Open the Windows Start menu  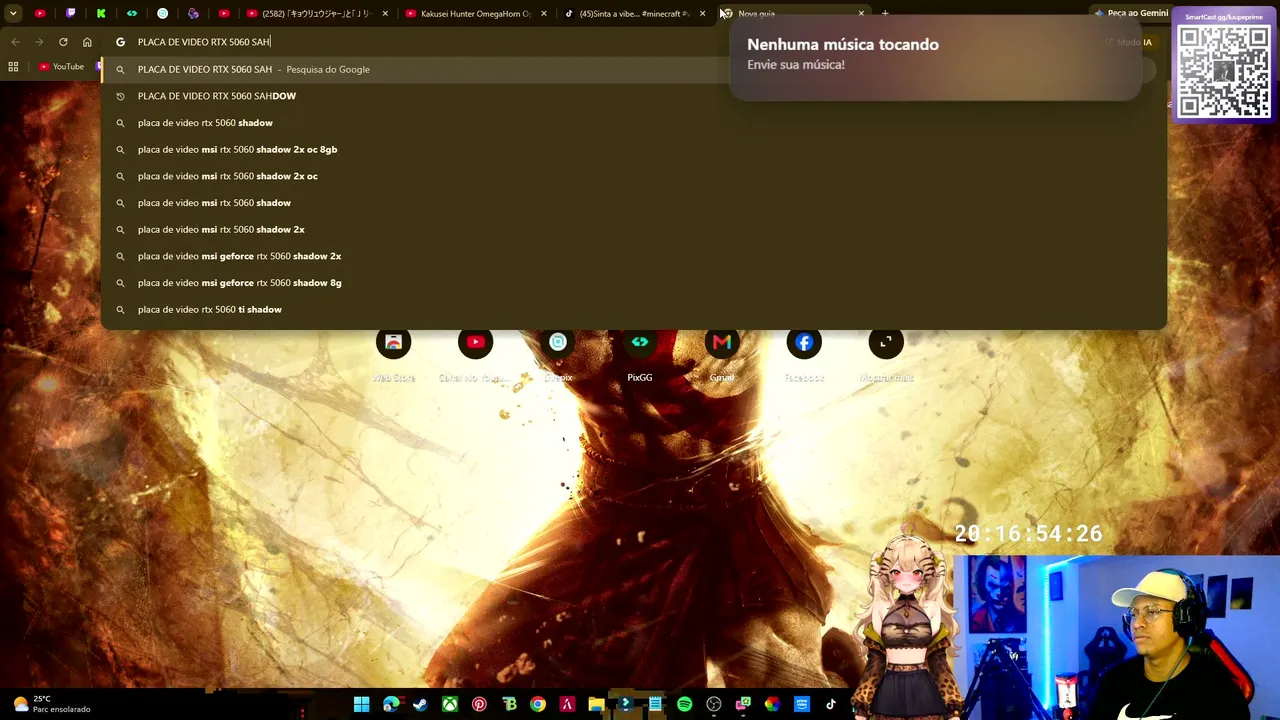[x=362, y=704]
